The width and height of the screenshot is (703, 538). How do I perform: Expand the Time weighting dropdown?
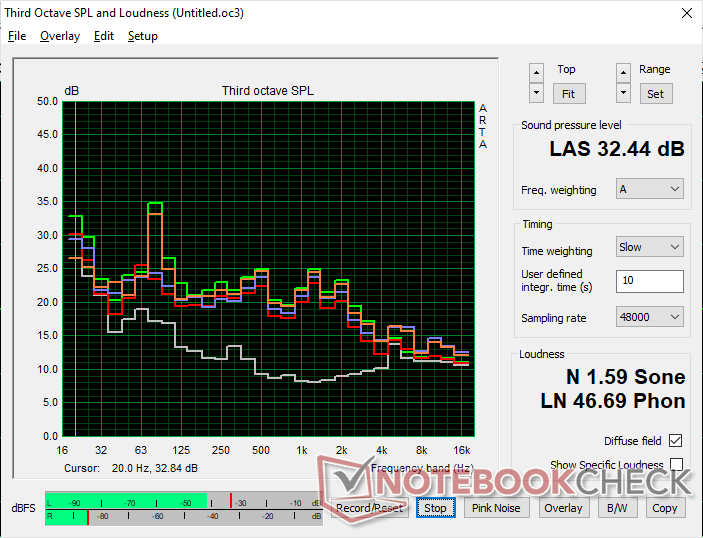tap(649, 247)
